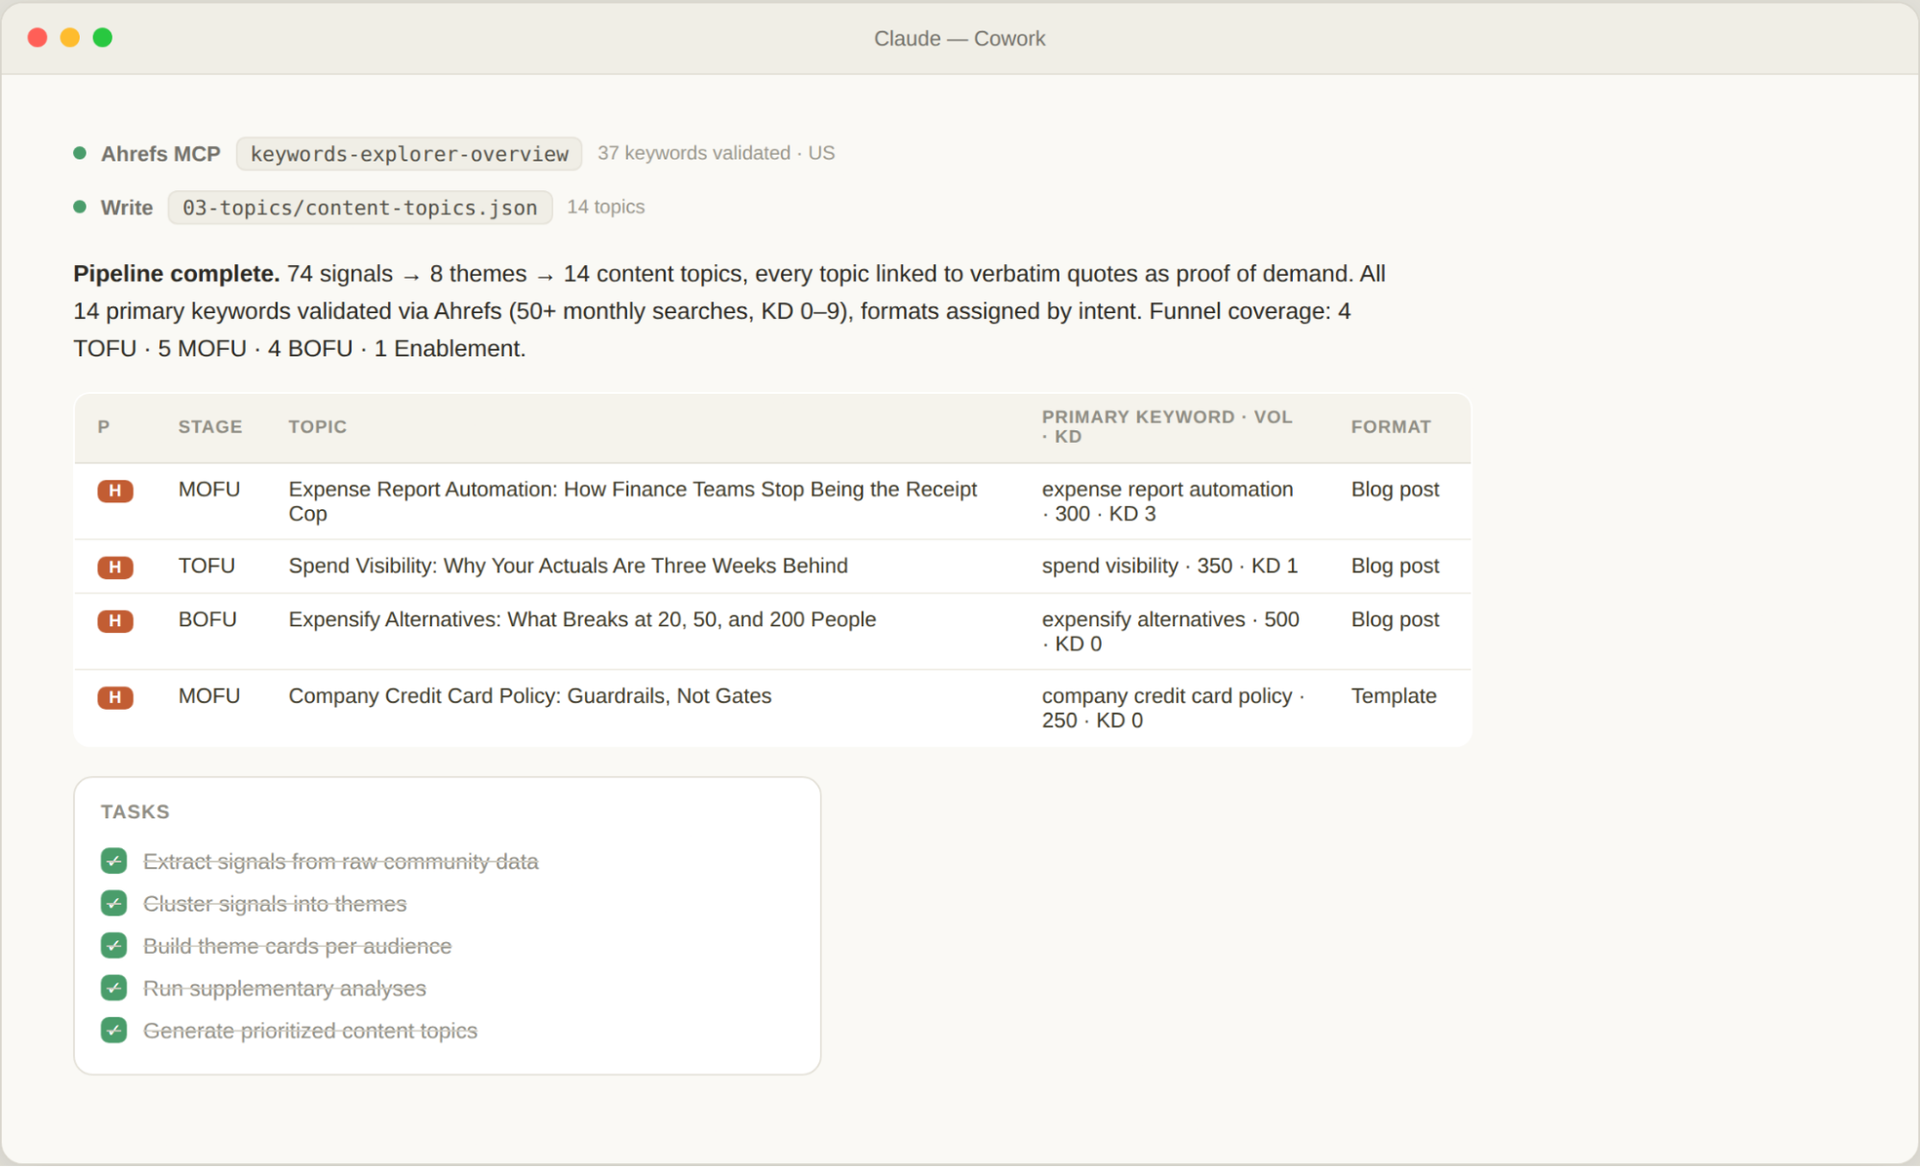Click the H priority badge for Spend Visibility

[x=115, y=568]
